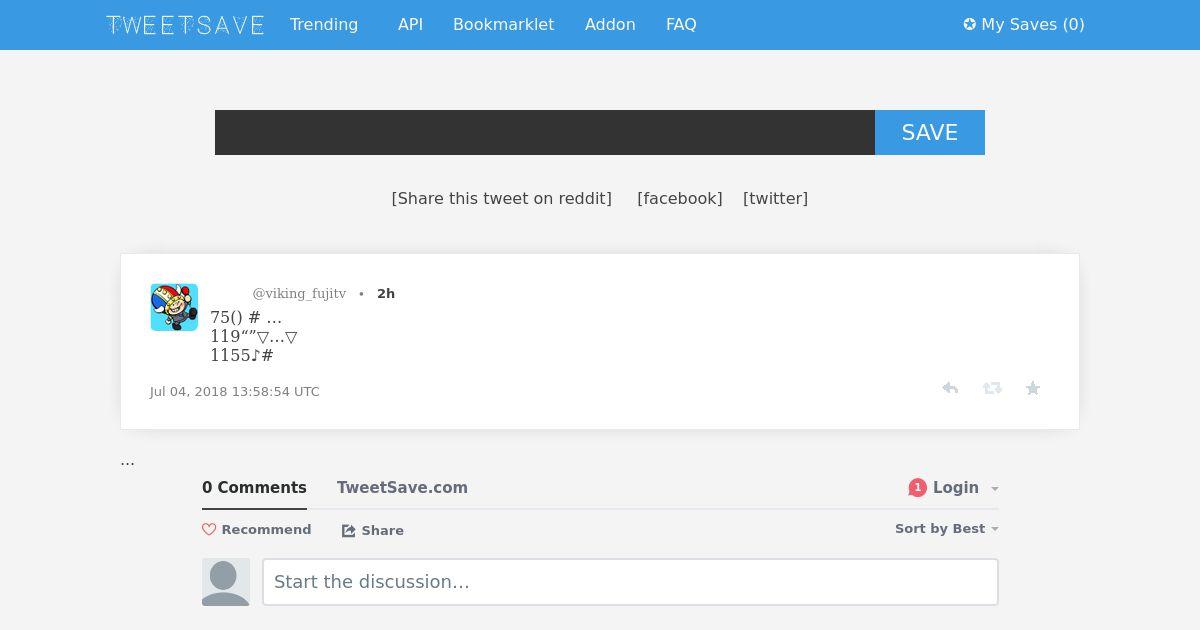Click the viking_fujitv avatar image

(174, 307)
